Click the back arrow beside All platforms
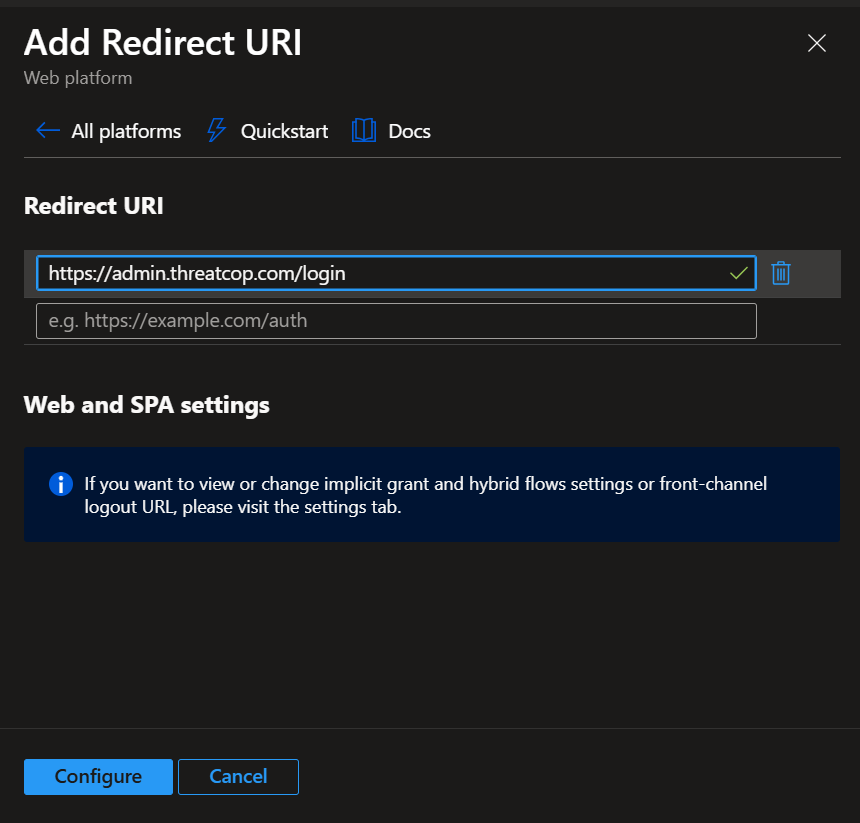Screen dimensions: 860x823 click(x=47, y=131)
